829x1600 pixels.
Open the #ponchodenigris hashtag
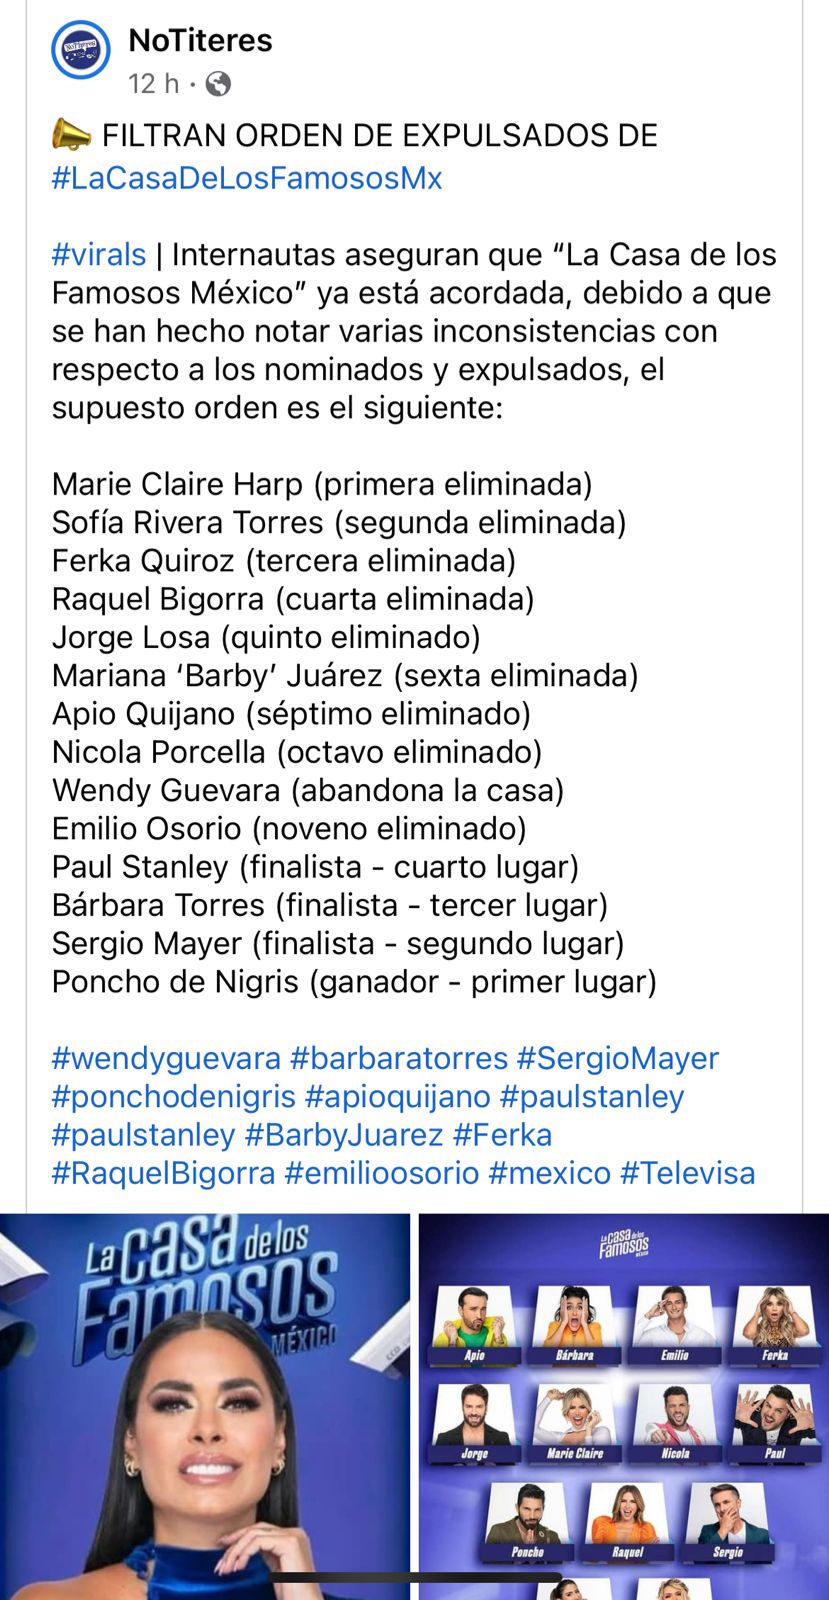[174, 1097]
